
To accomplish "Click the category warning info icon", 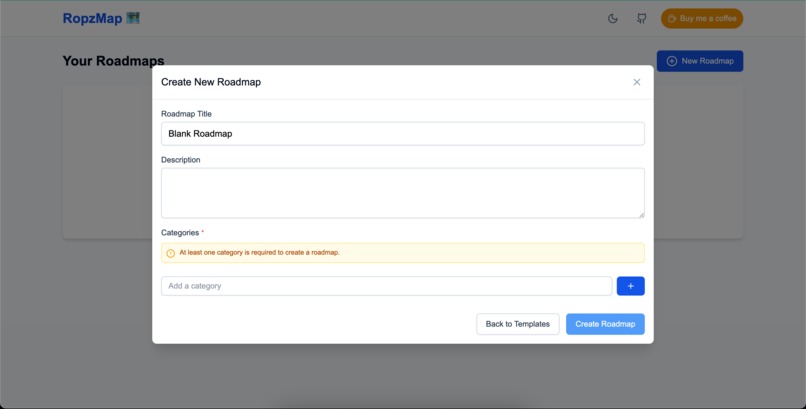I will (171, 253).
